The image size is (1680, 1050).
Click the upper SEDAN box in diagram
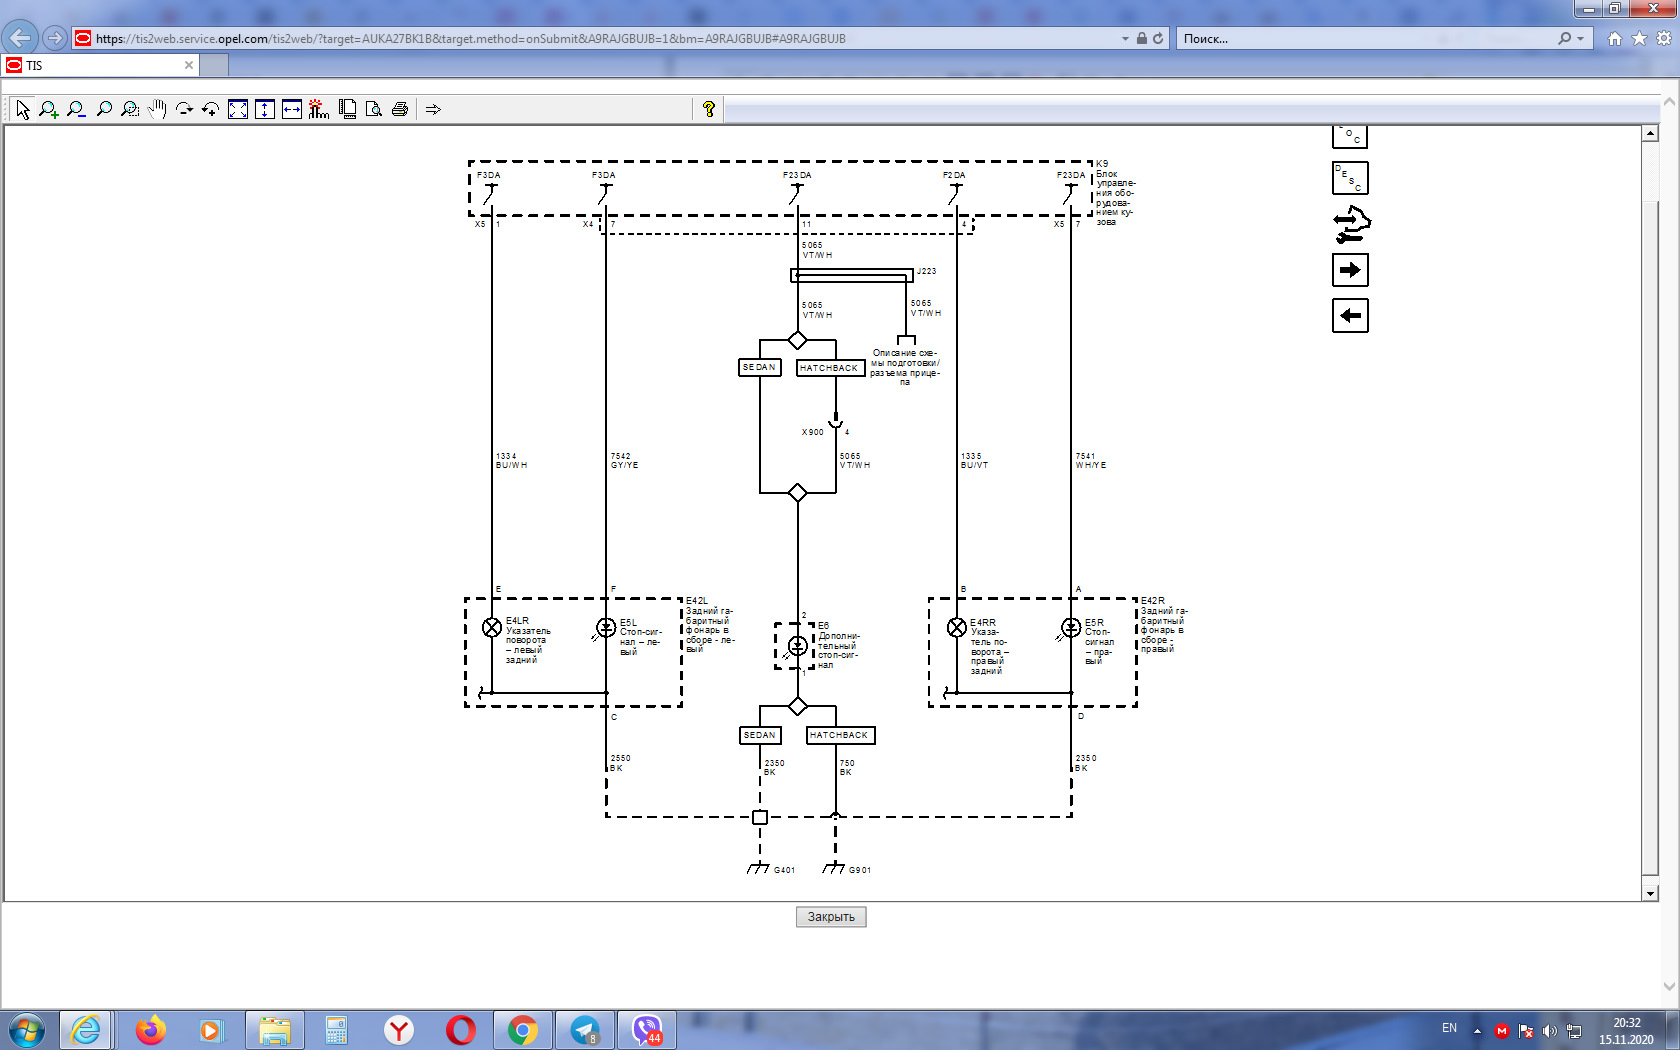tap(760, 367)
